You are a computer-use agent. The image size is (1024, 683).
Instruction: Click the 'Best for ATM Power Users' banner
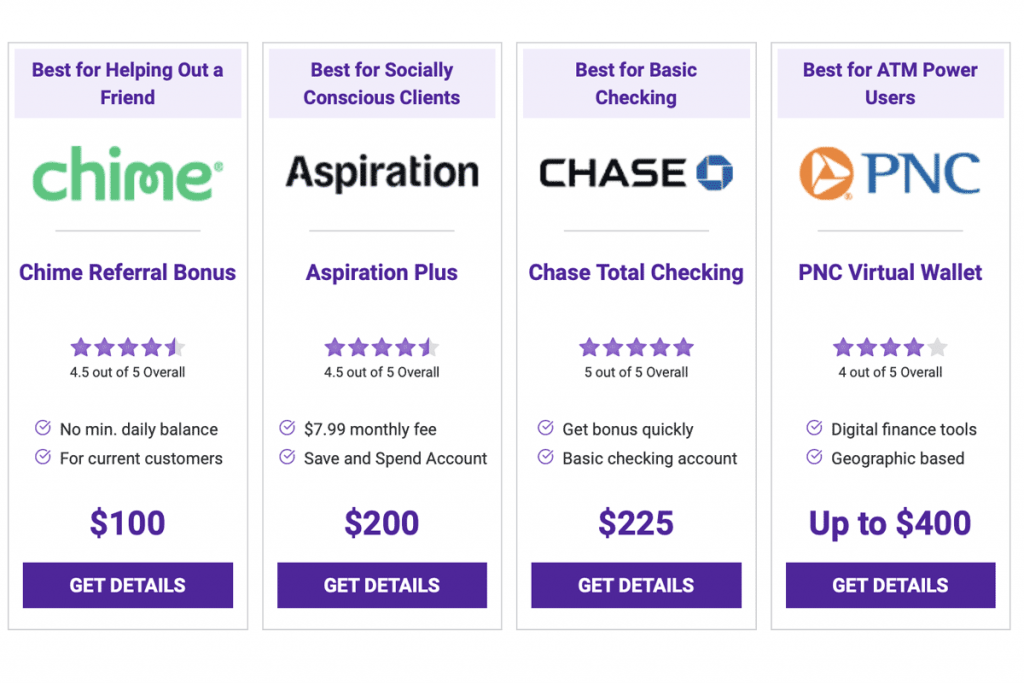pyautogui.click(x=889, y=84)
